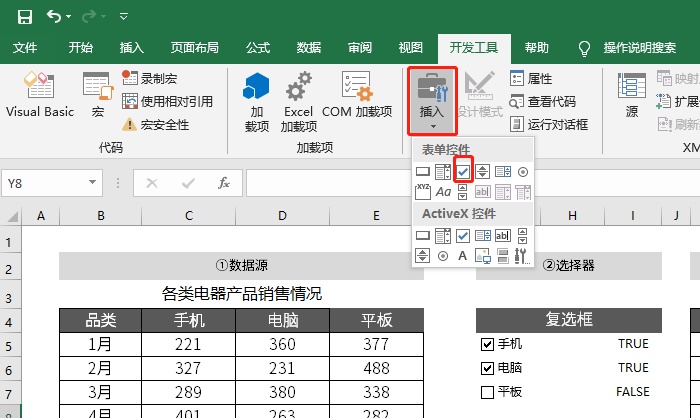
Task: Click the 各类电器产品销售情况 title cell
Action: [x=242, y=294]
